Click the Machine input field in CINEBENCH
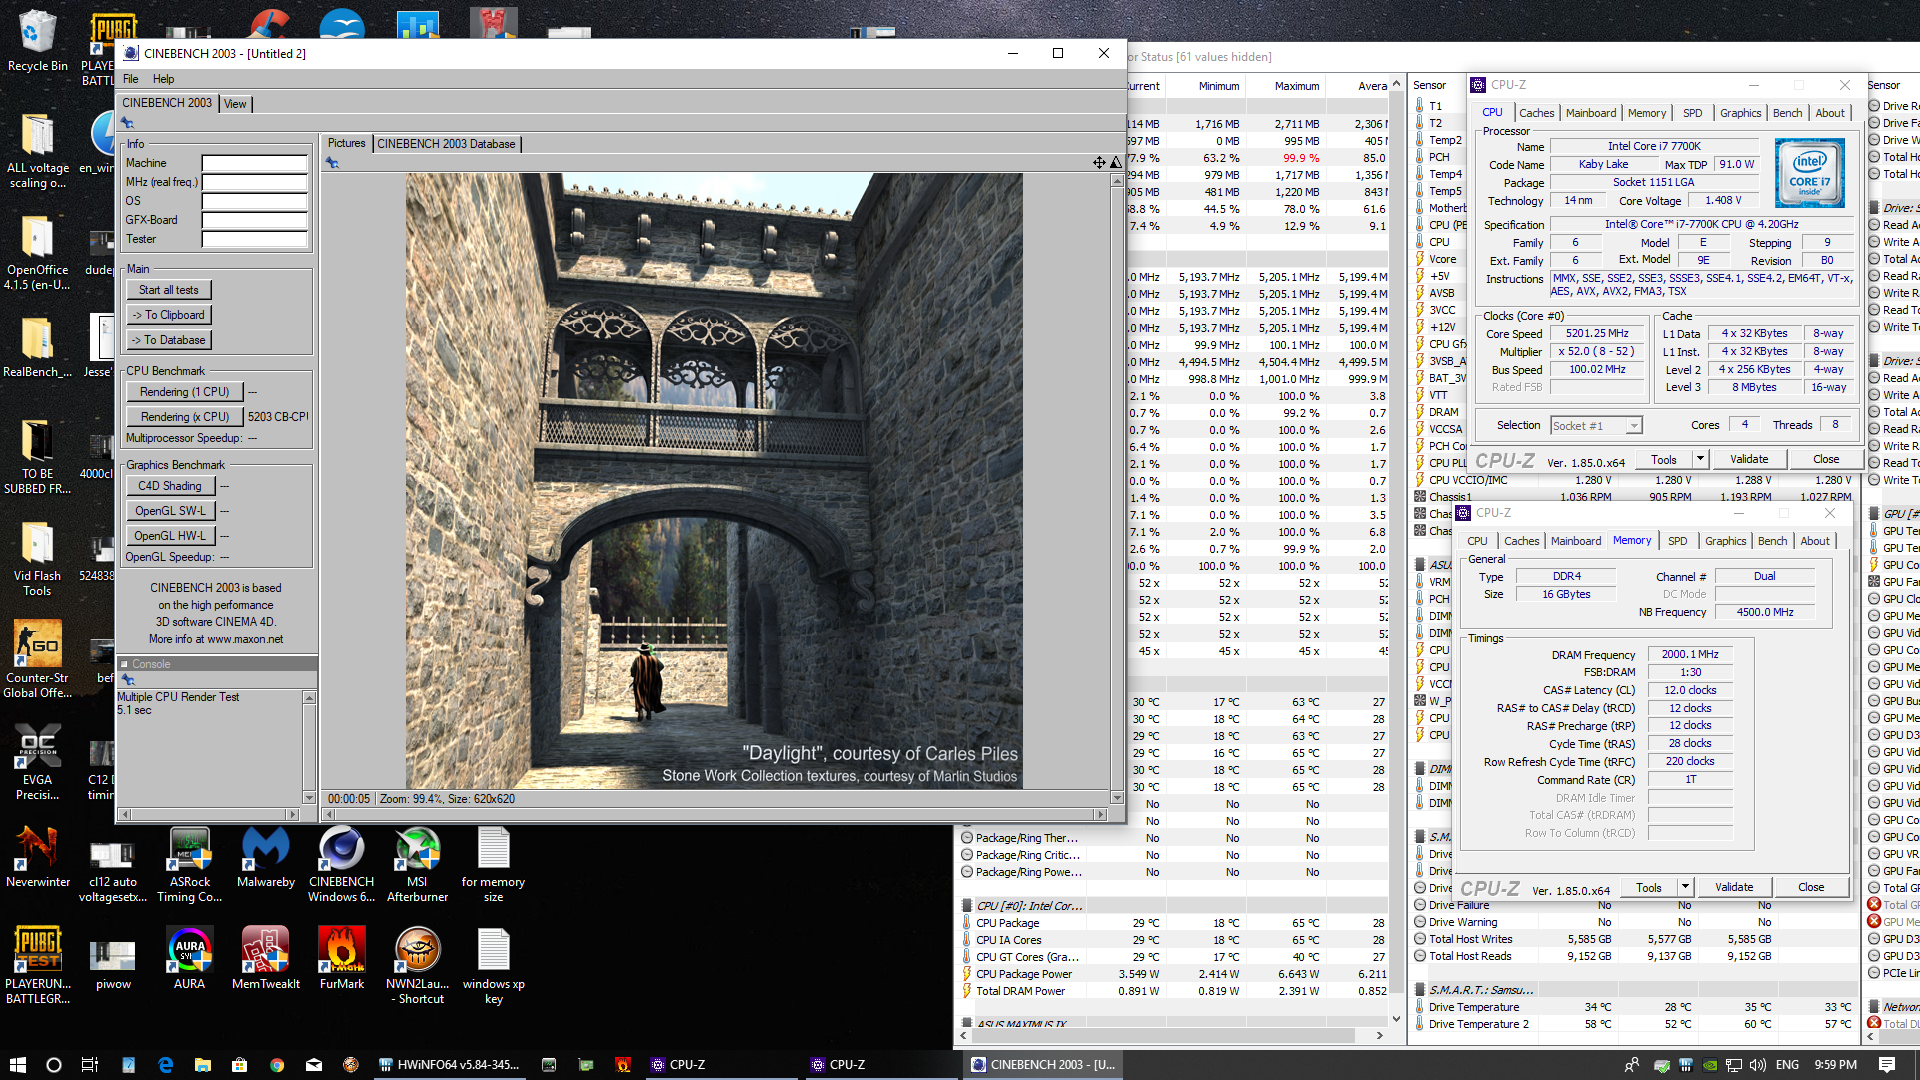Viewport: 1920px width, 1080px height. click(x=254, y=163)
